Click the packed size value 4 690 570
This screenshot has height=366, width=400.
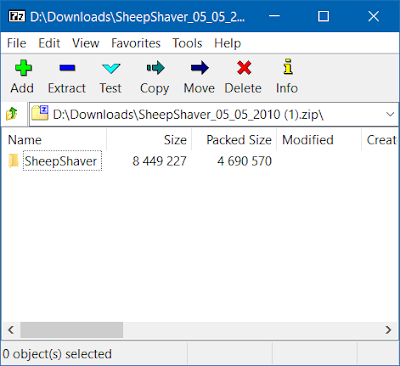[244, 161]
